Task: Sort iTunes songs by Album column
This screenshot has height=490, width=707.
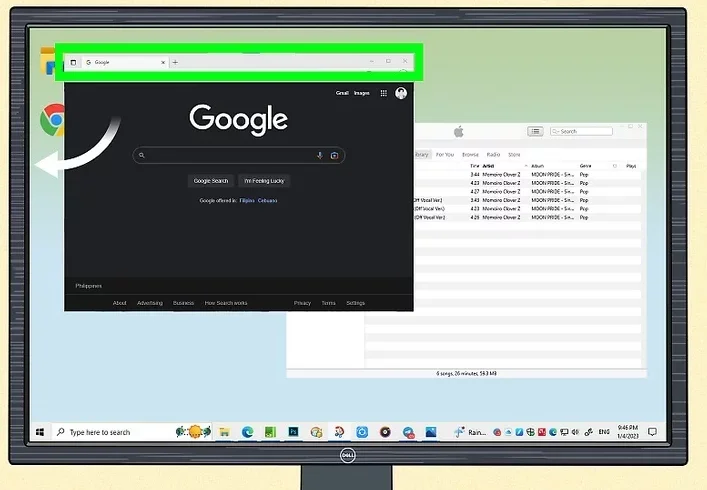Action: 537,166
